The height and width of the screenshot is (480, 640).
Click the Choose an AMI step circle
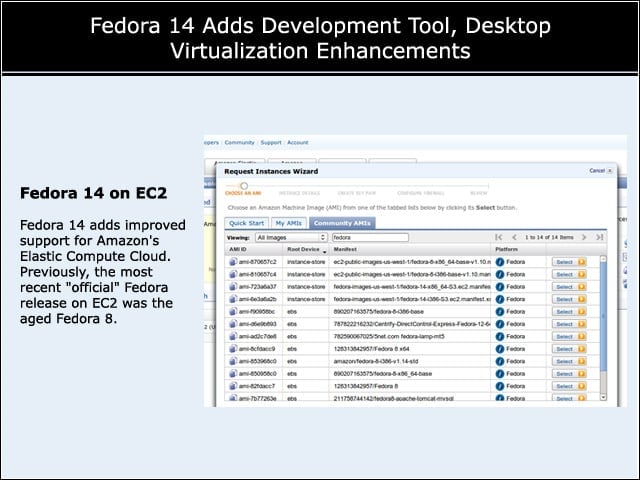click(x=244, y=186)
